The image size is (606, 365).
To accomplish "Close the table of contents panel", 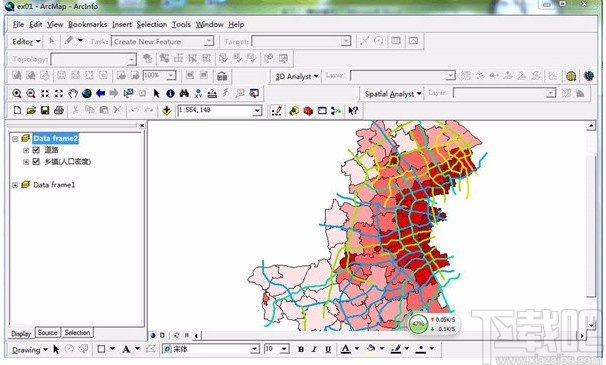I will (x=142, y=125).
